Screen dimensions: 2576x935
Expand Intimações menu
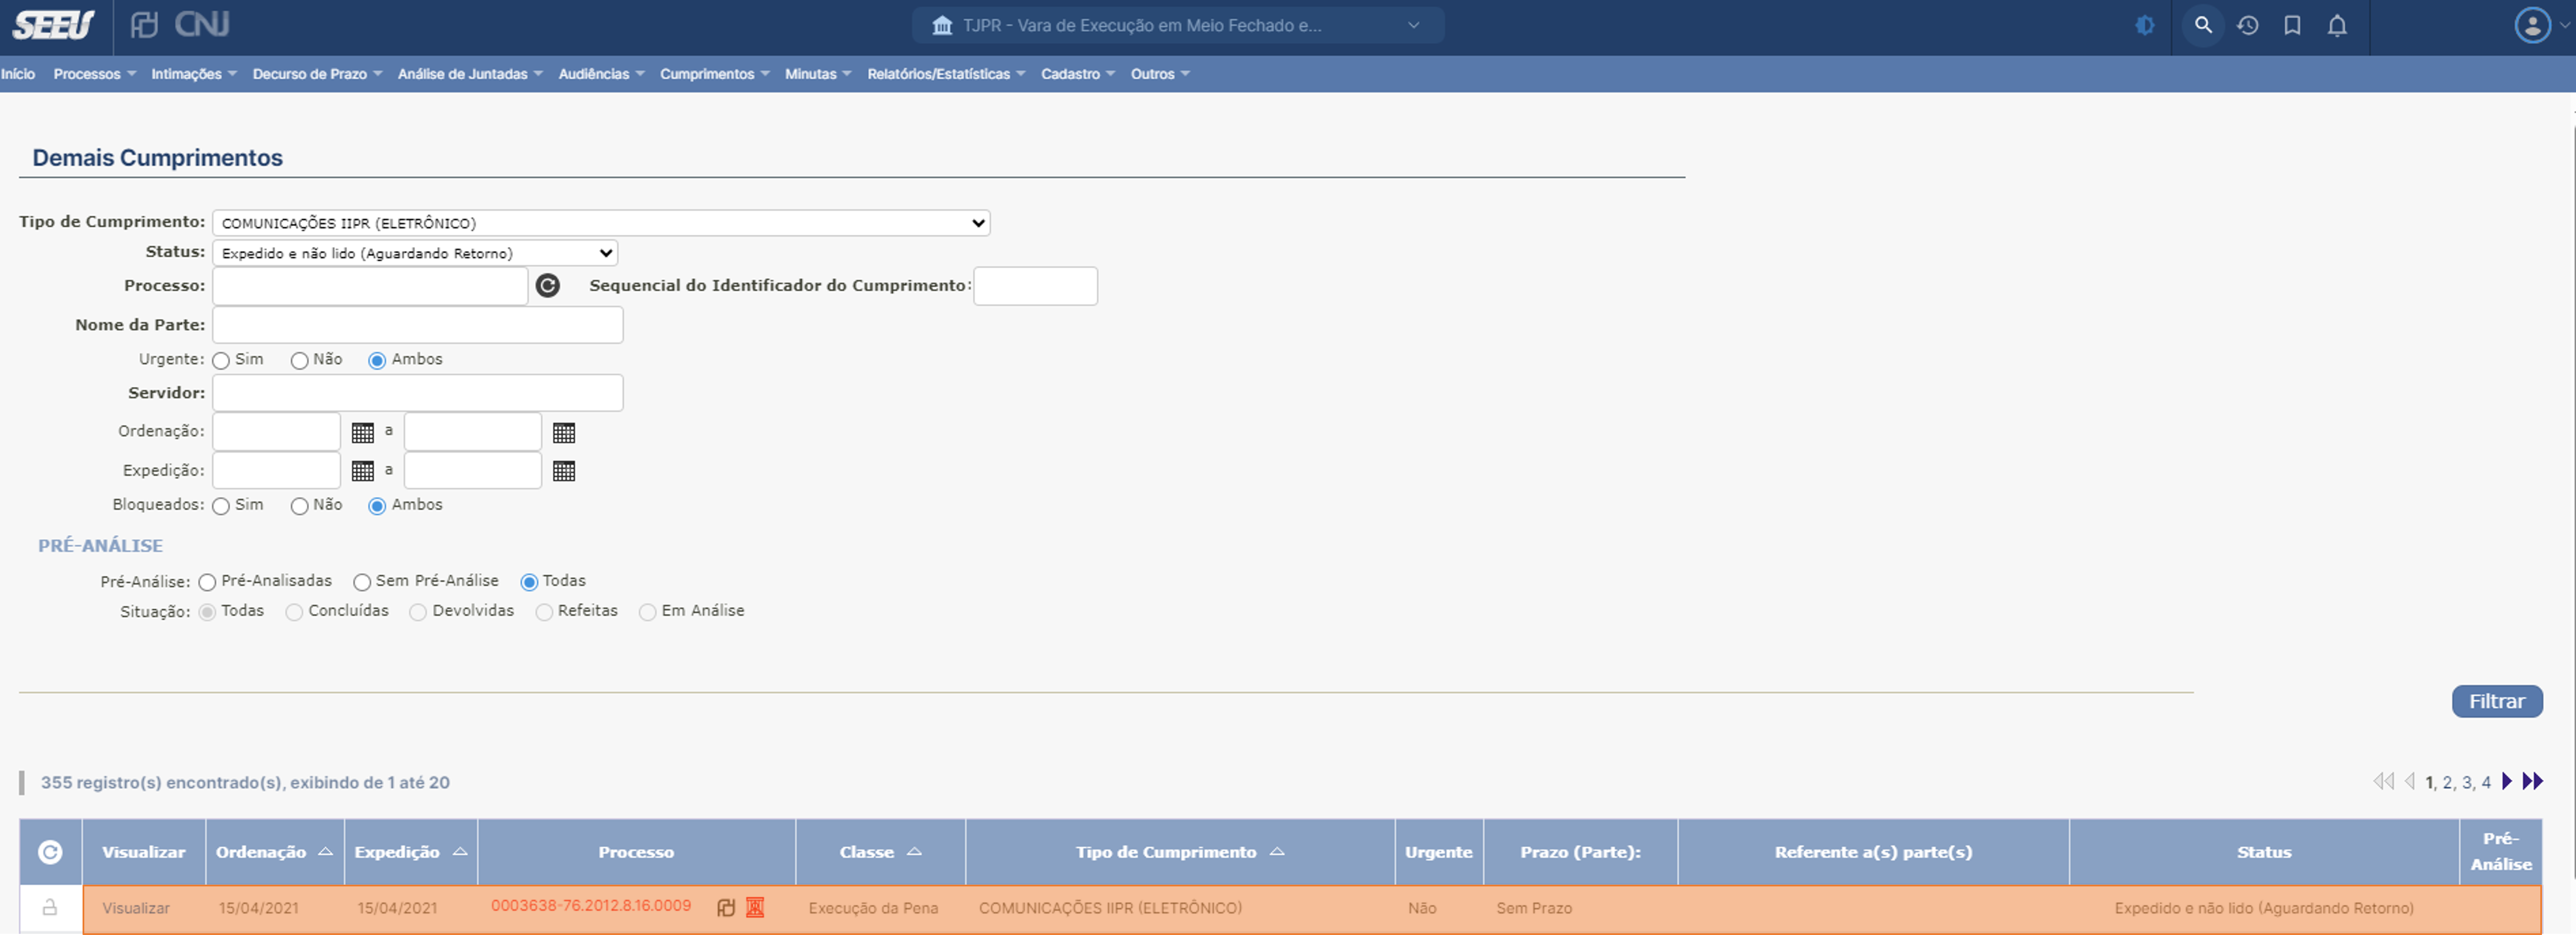194,74
